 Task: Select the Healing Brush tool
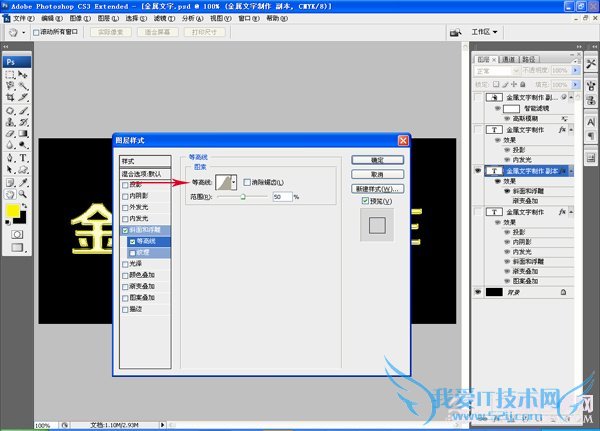10,111
